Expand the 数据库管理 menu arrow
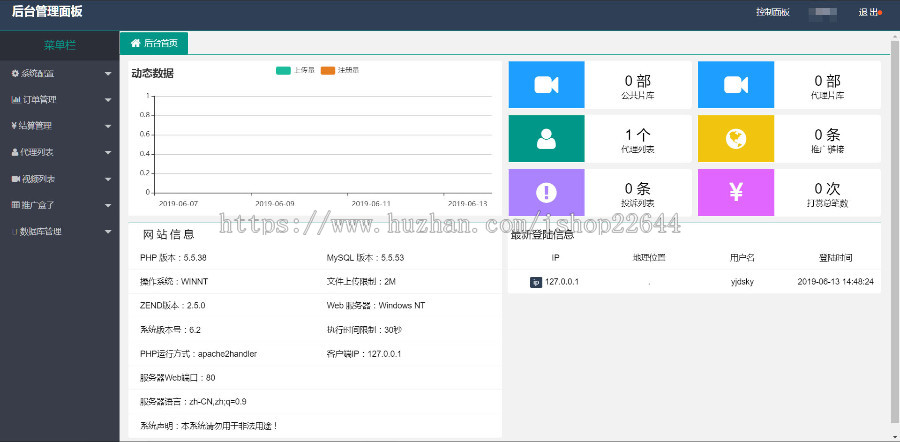 point(108,232)
